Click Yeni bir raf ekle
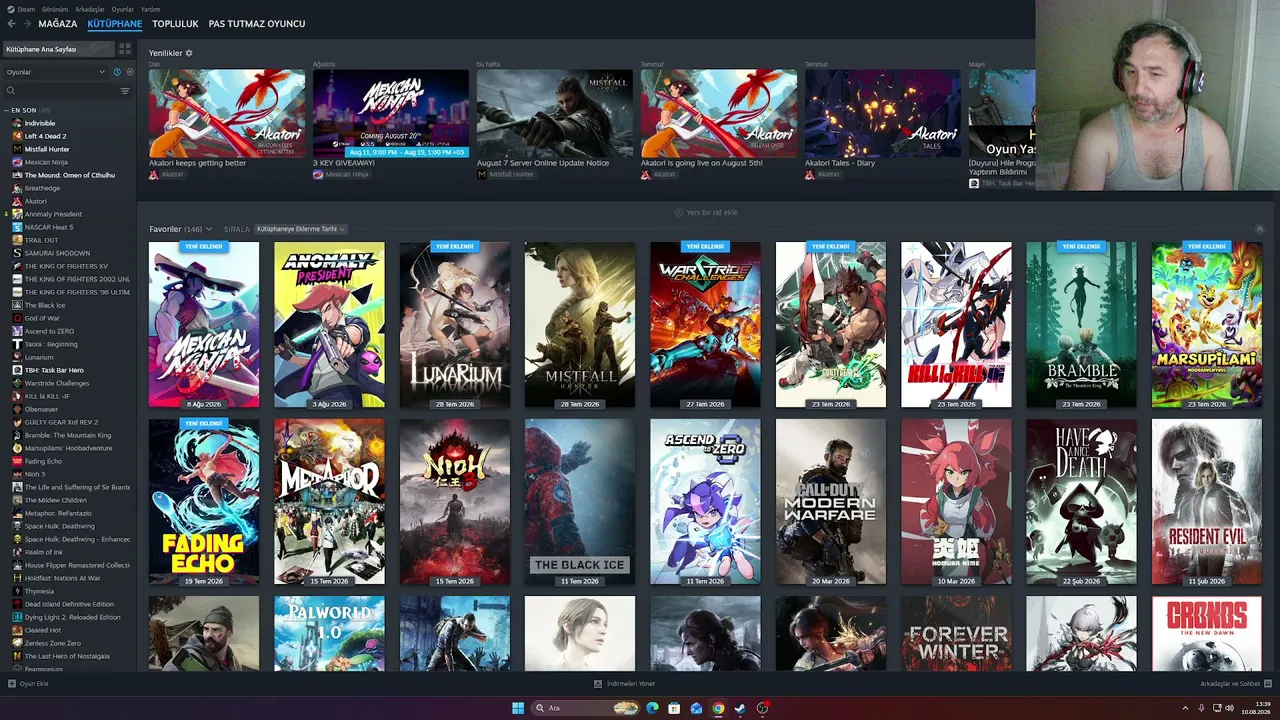This screenshot has width=1280, height=720. click(x=705, y=213)
